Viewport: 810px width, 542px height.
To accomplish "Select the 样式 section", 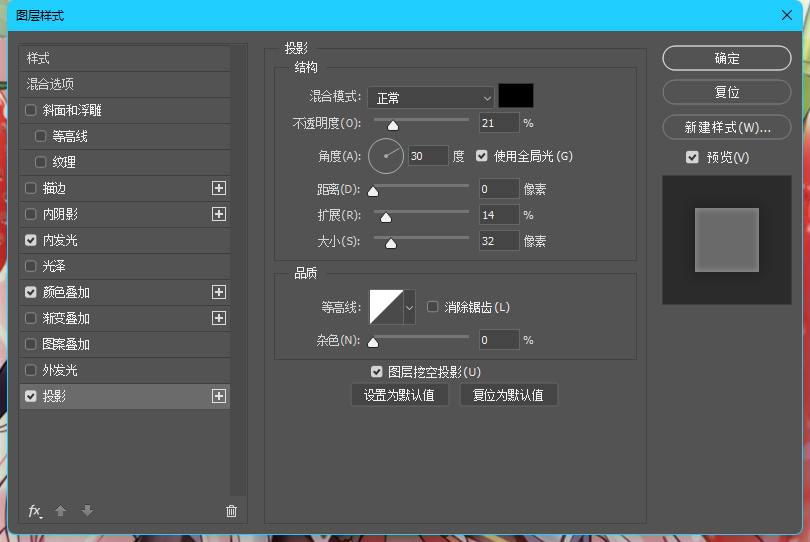I will tap(124, 58).
